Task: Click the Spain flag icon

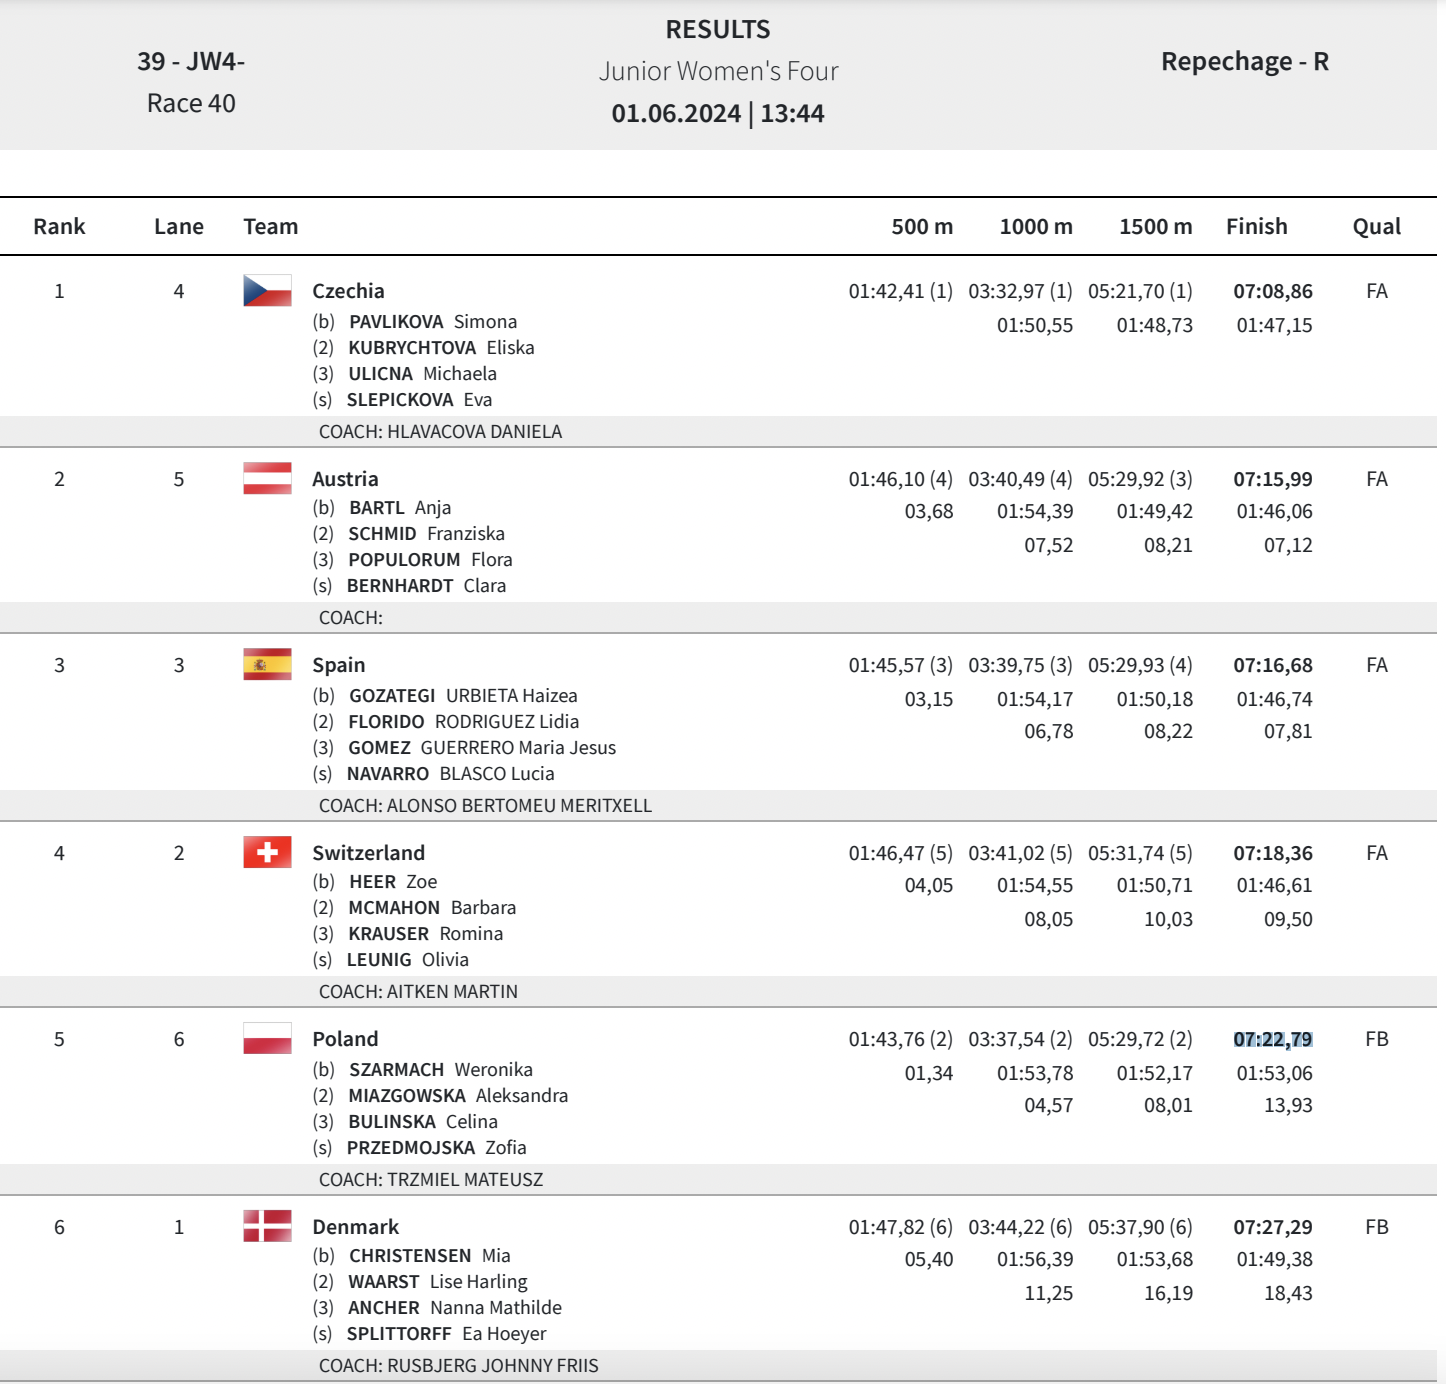Action: pos(267,664)
